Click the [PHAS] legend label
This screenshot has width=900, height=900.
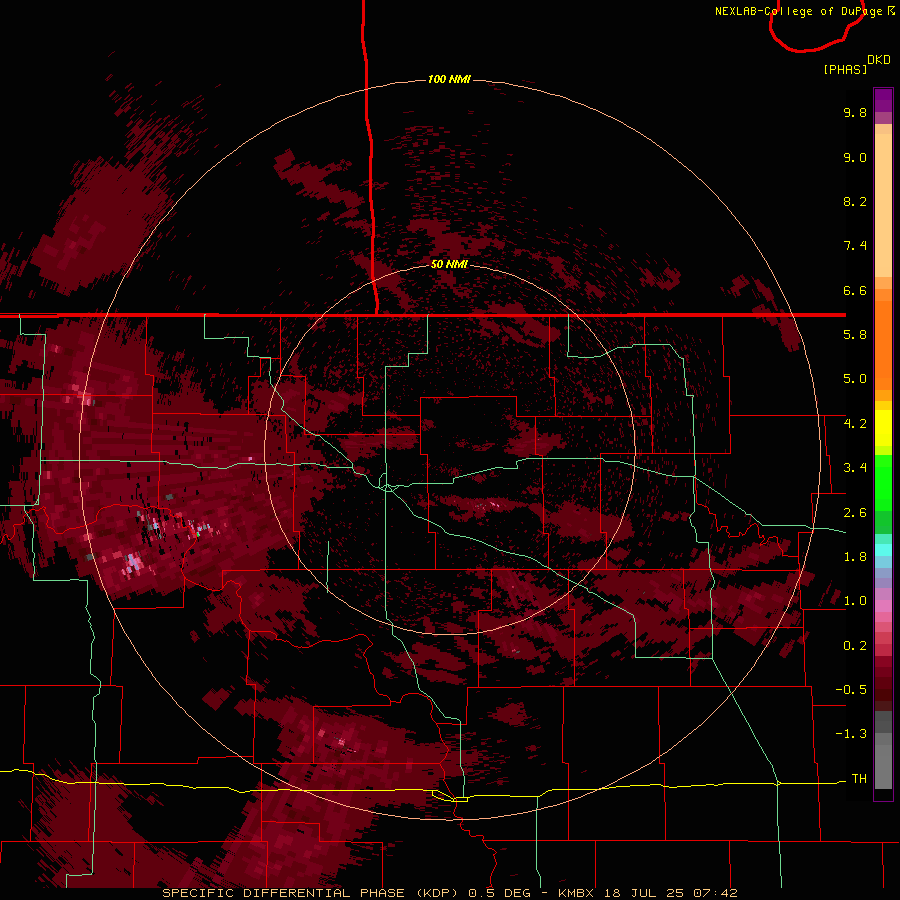pos(845,69)
